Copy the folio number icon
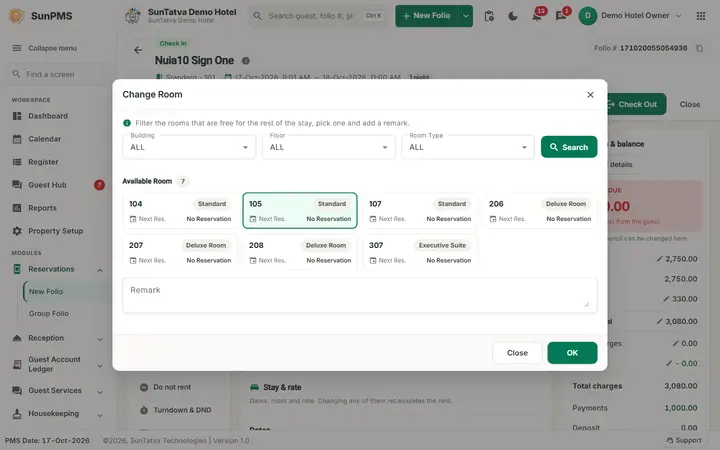This screenshot has height=450, width=720. tap(699, 48)
